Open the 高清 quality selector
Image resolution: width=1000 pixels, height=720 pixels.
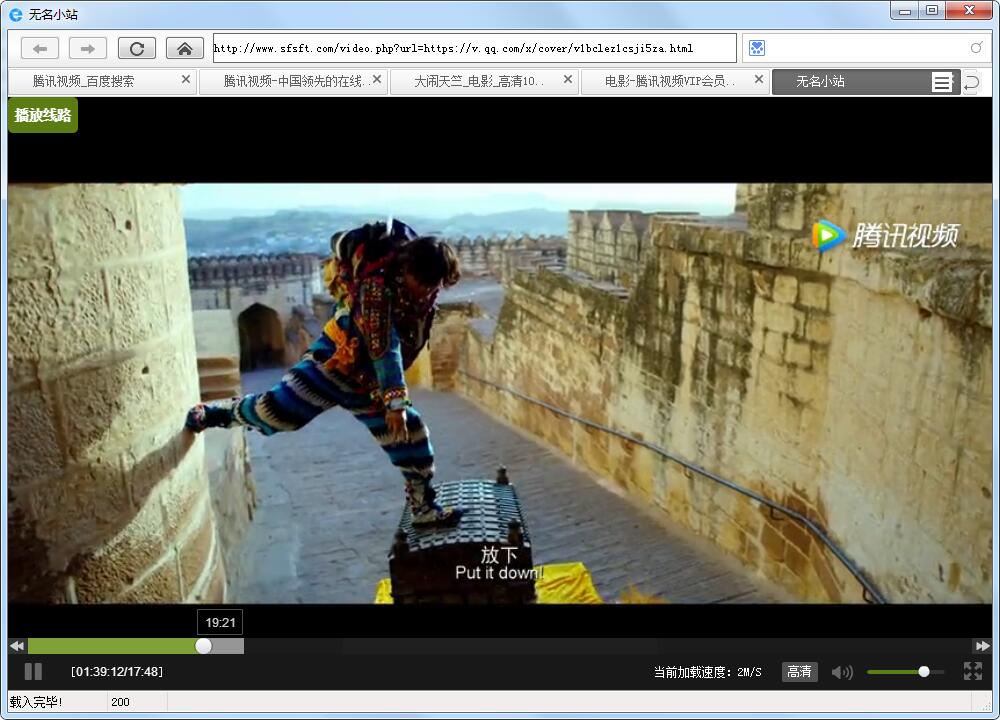click(799, 672)
